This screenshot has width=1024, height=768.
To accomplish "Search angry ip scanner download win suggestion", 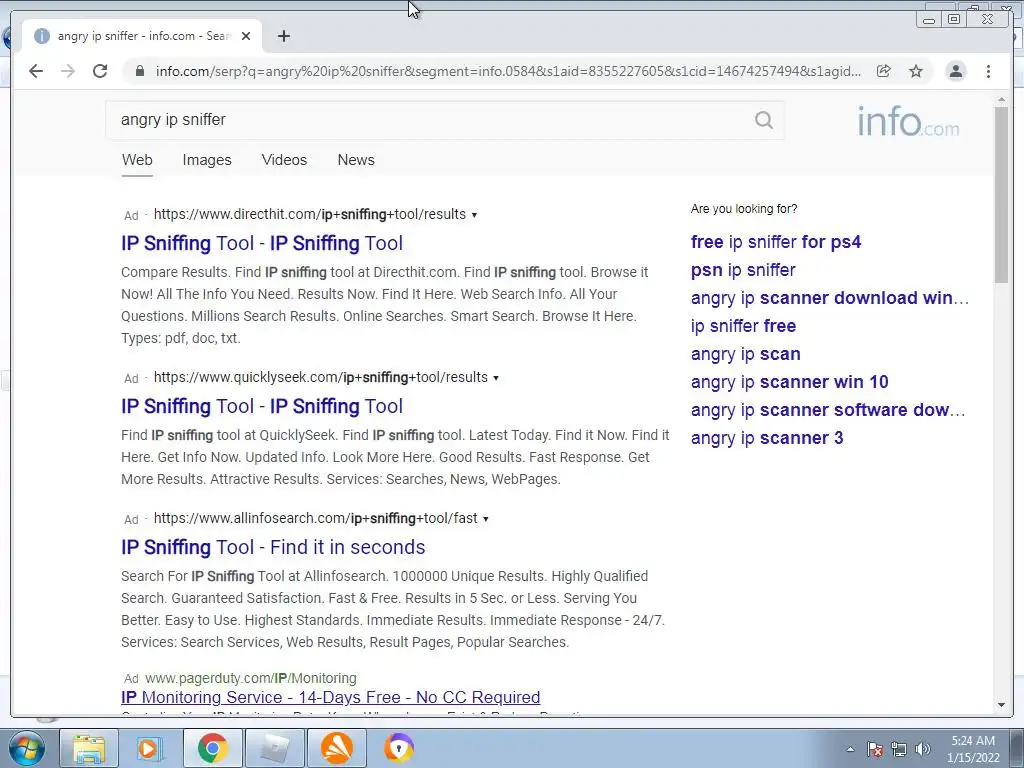I will pyautogui.click(x=830, y=298).
